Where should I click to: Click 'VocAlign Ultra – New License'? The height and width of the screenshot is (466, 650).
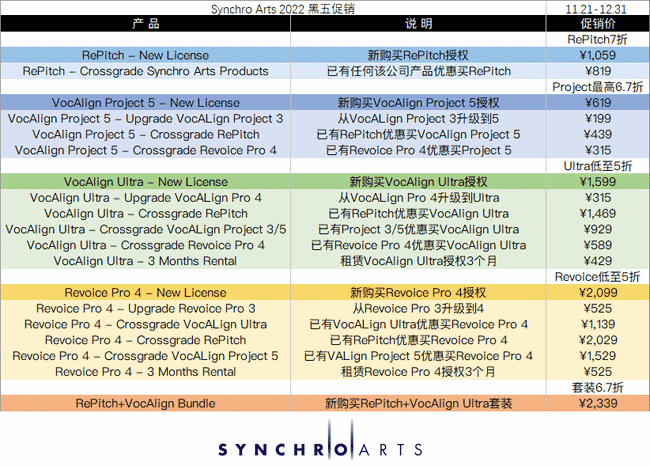(146, 182)
